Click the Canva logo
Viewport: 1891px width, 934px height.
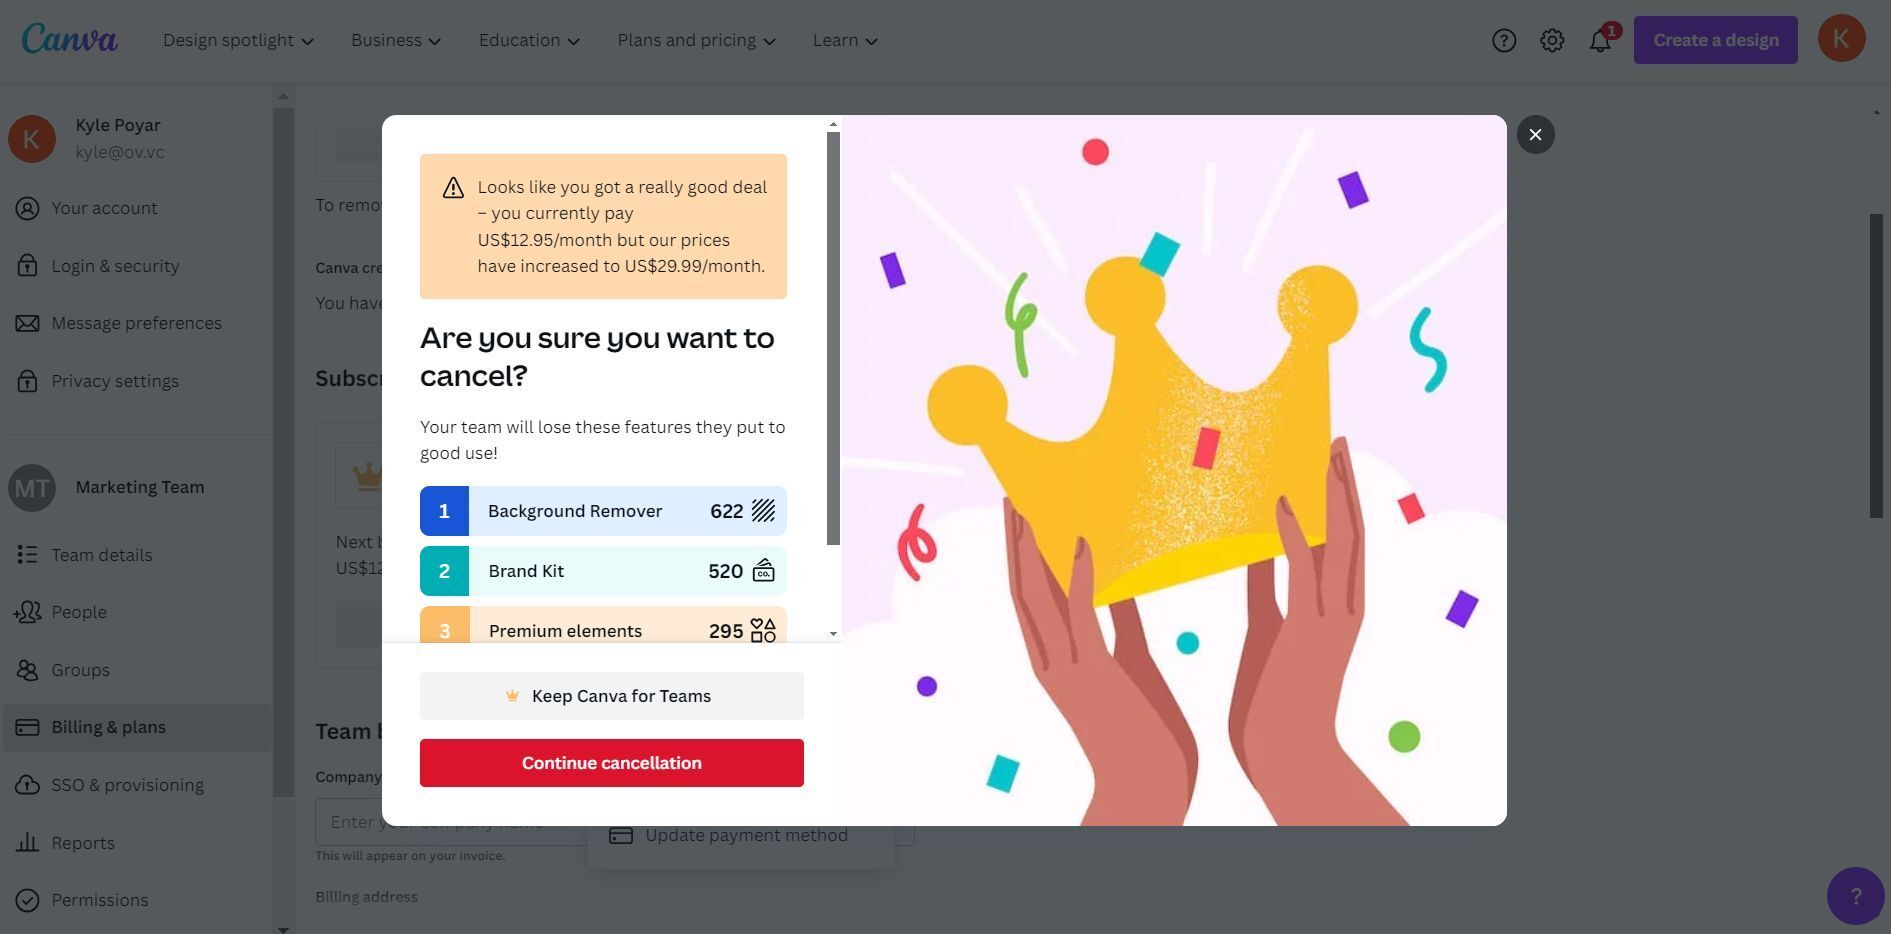pyautogui.click(x=70, y=39)
